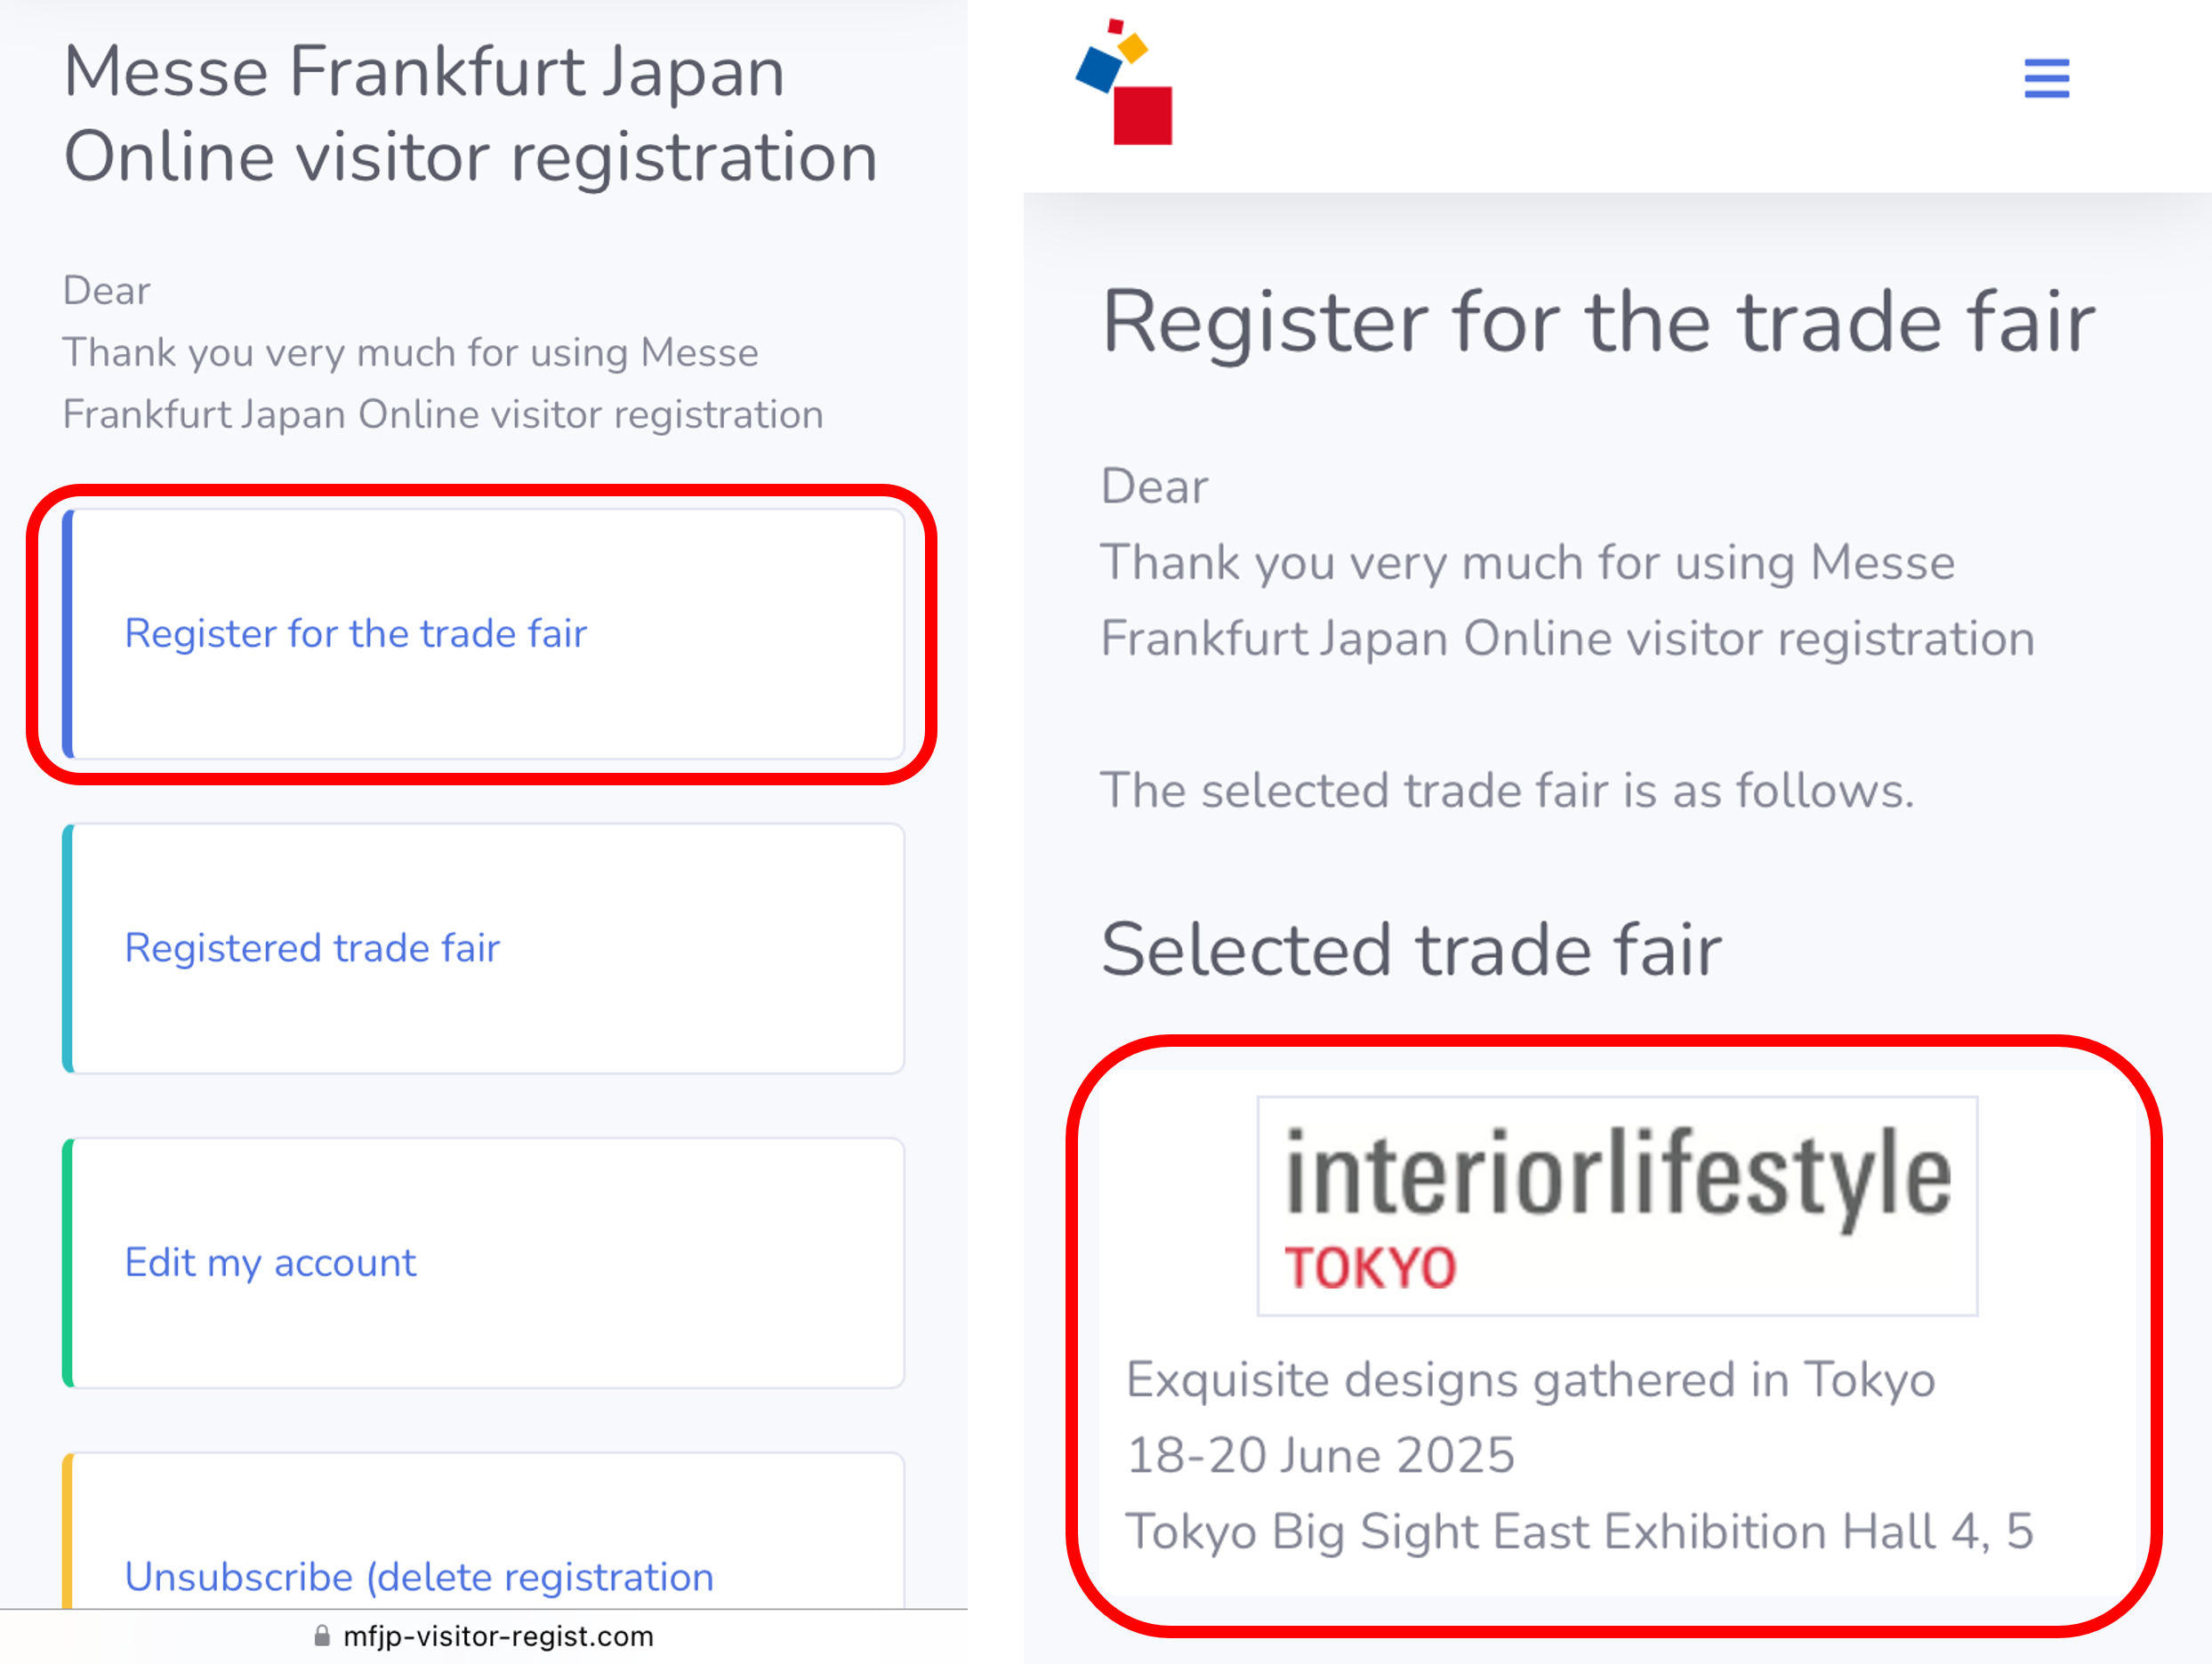Click the Register for the trade fair heading
The height and width of the screenshot is (1664, 2212).
pyautogui.click(x=1598, y=322)
